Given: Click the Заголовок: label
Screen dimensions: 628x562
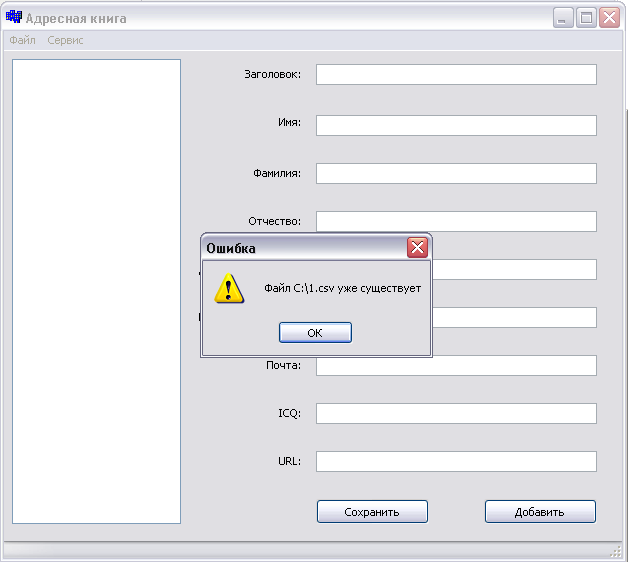Looking at the screenshot, I should (272, 75).
